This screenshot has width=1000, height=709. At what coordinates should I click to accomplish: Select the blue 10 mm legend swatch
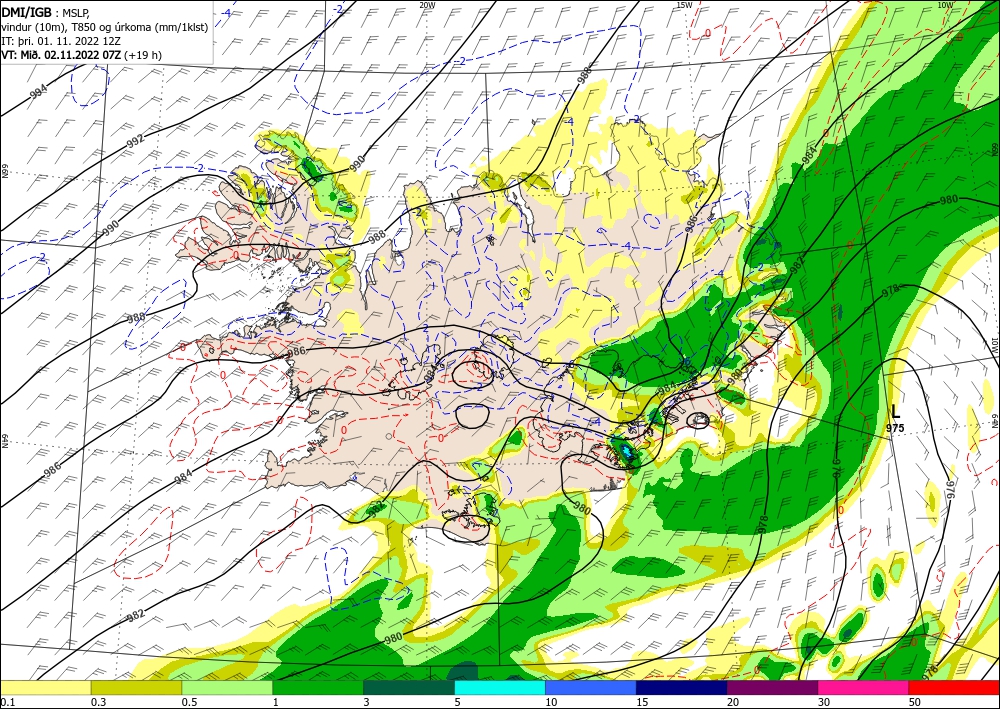pos(591,688)
